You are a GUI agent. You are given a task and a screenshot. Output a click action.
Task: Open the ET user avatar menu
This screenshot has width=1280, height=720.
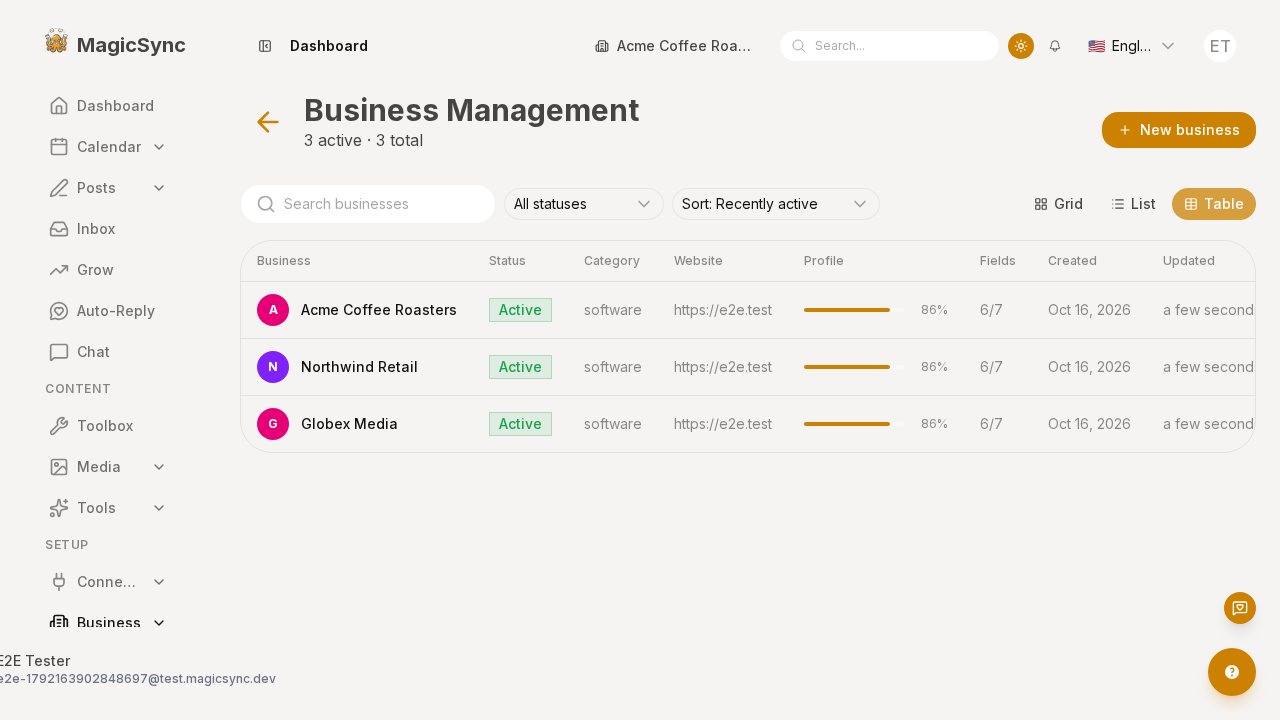pyautogui.click(x=1220, y=46)
